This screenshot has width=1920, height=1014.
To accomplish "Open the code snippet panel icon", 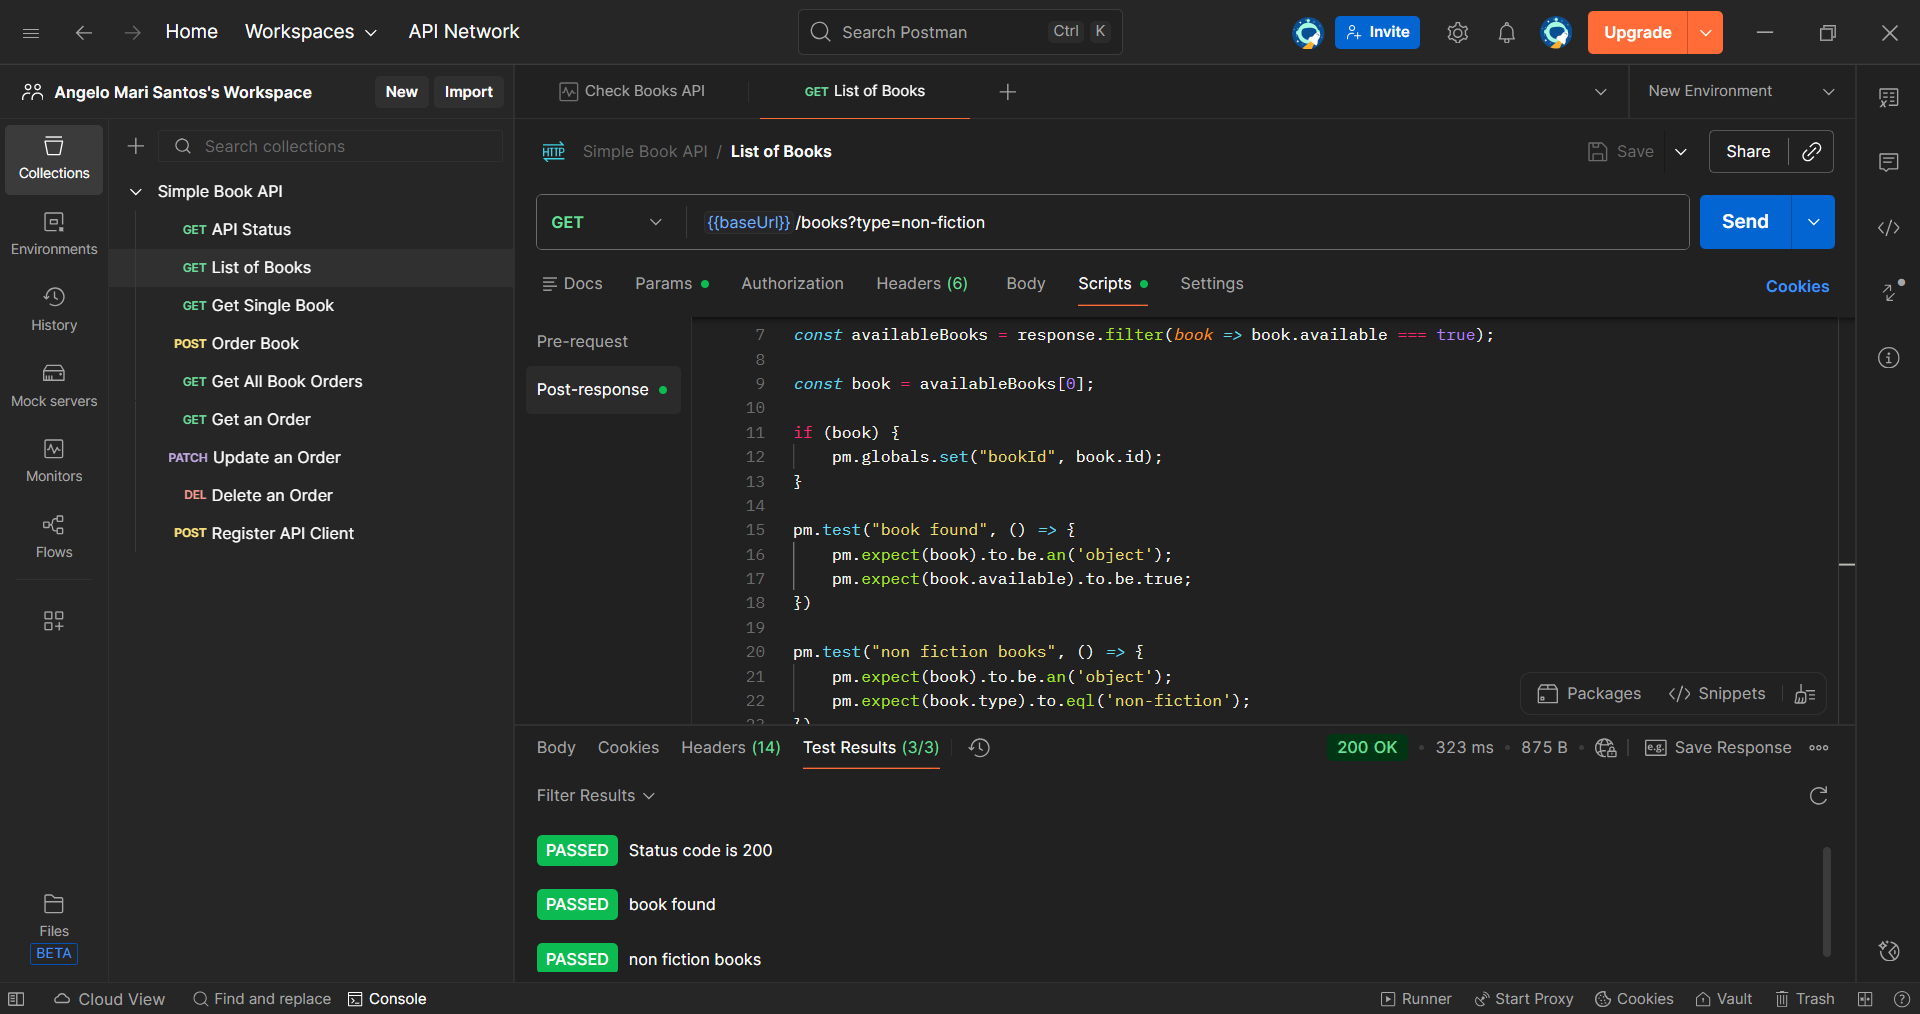I will 1888,228.
